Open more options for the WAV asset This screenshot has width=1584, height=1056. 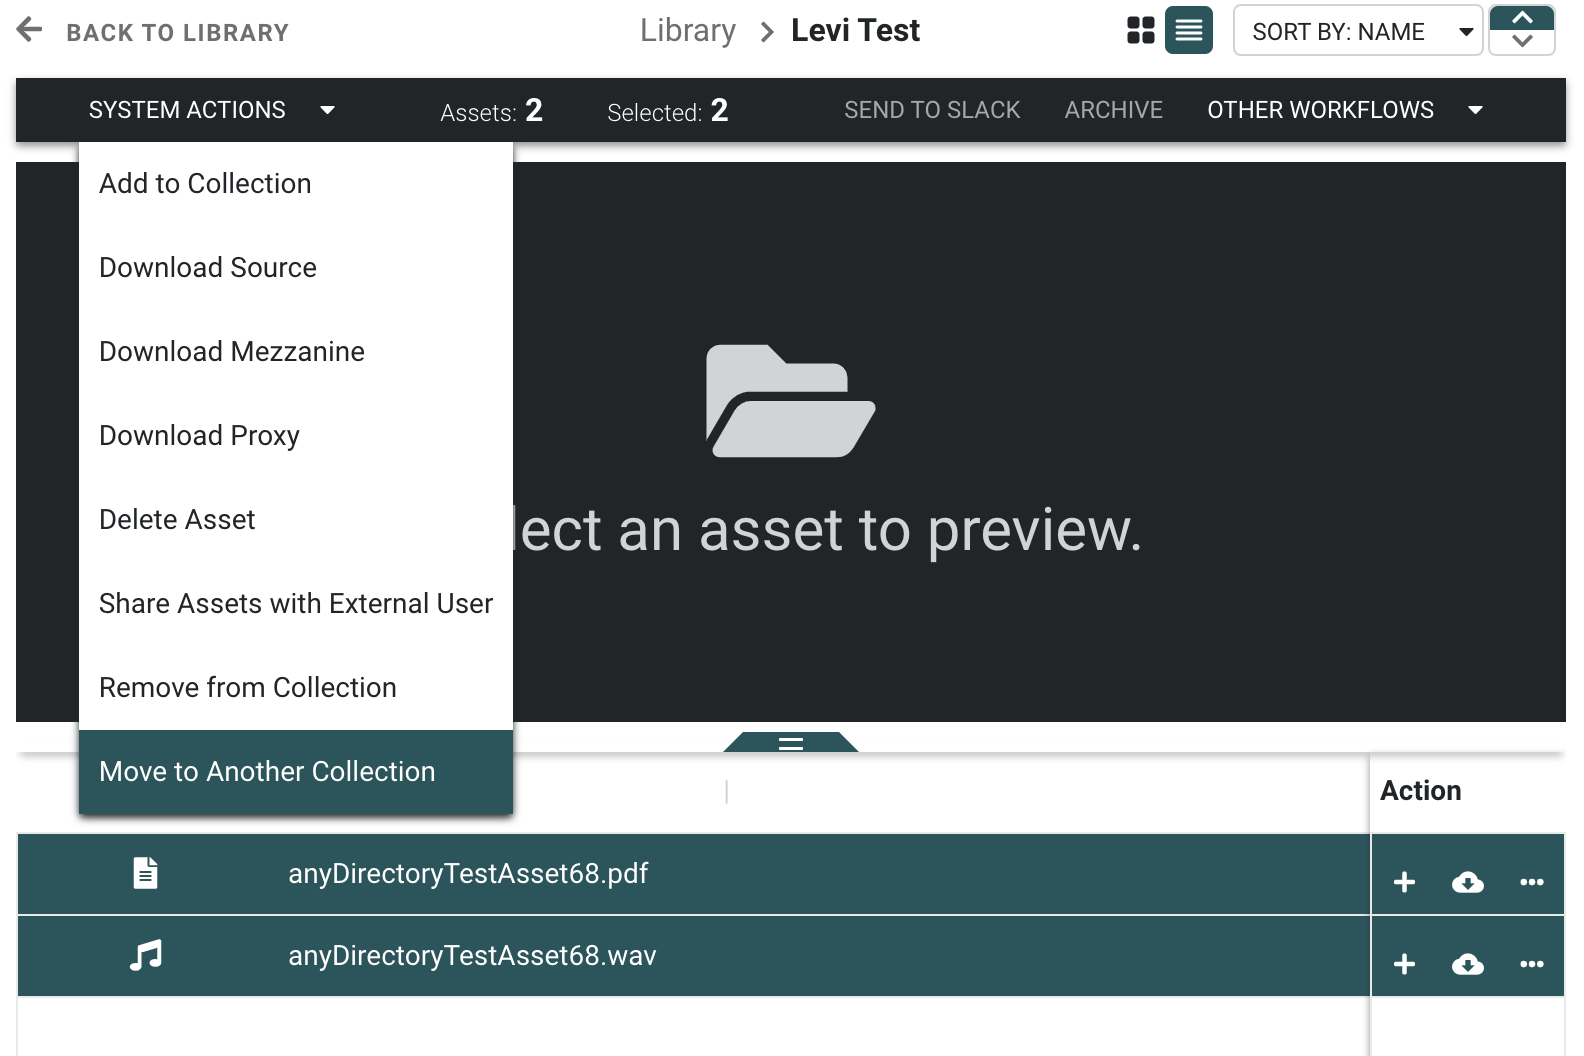pyautogui.click(x=1531, y=964)
